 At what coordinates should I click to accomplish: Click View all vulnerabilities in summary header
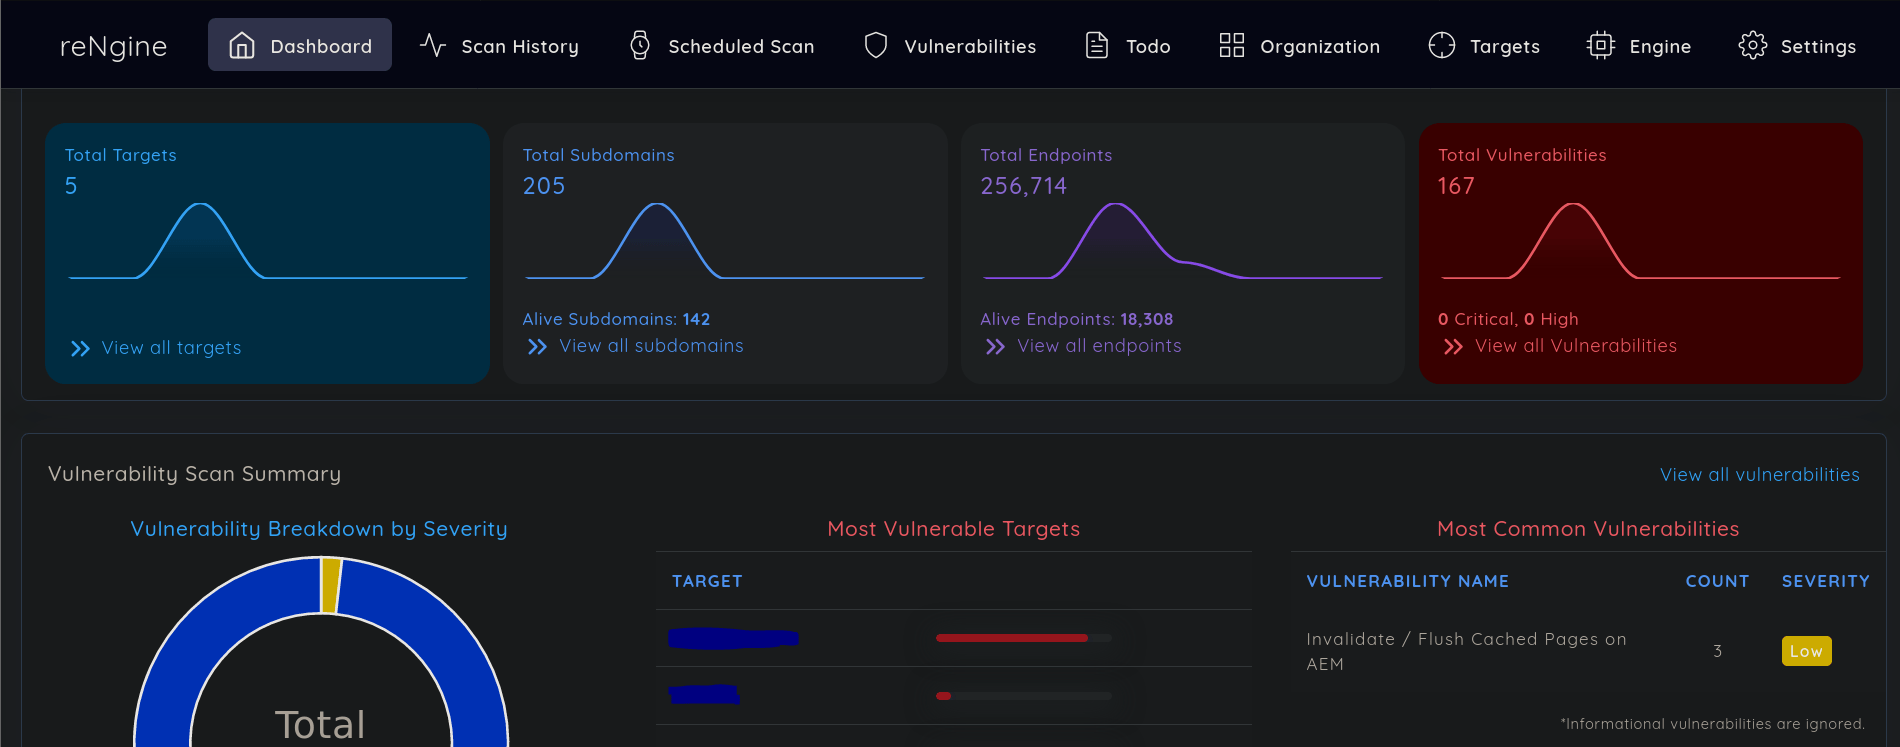click(x=1760, y=475)
